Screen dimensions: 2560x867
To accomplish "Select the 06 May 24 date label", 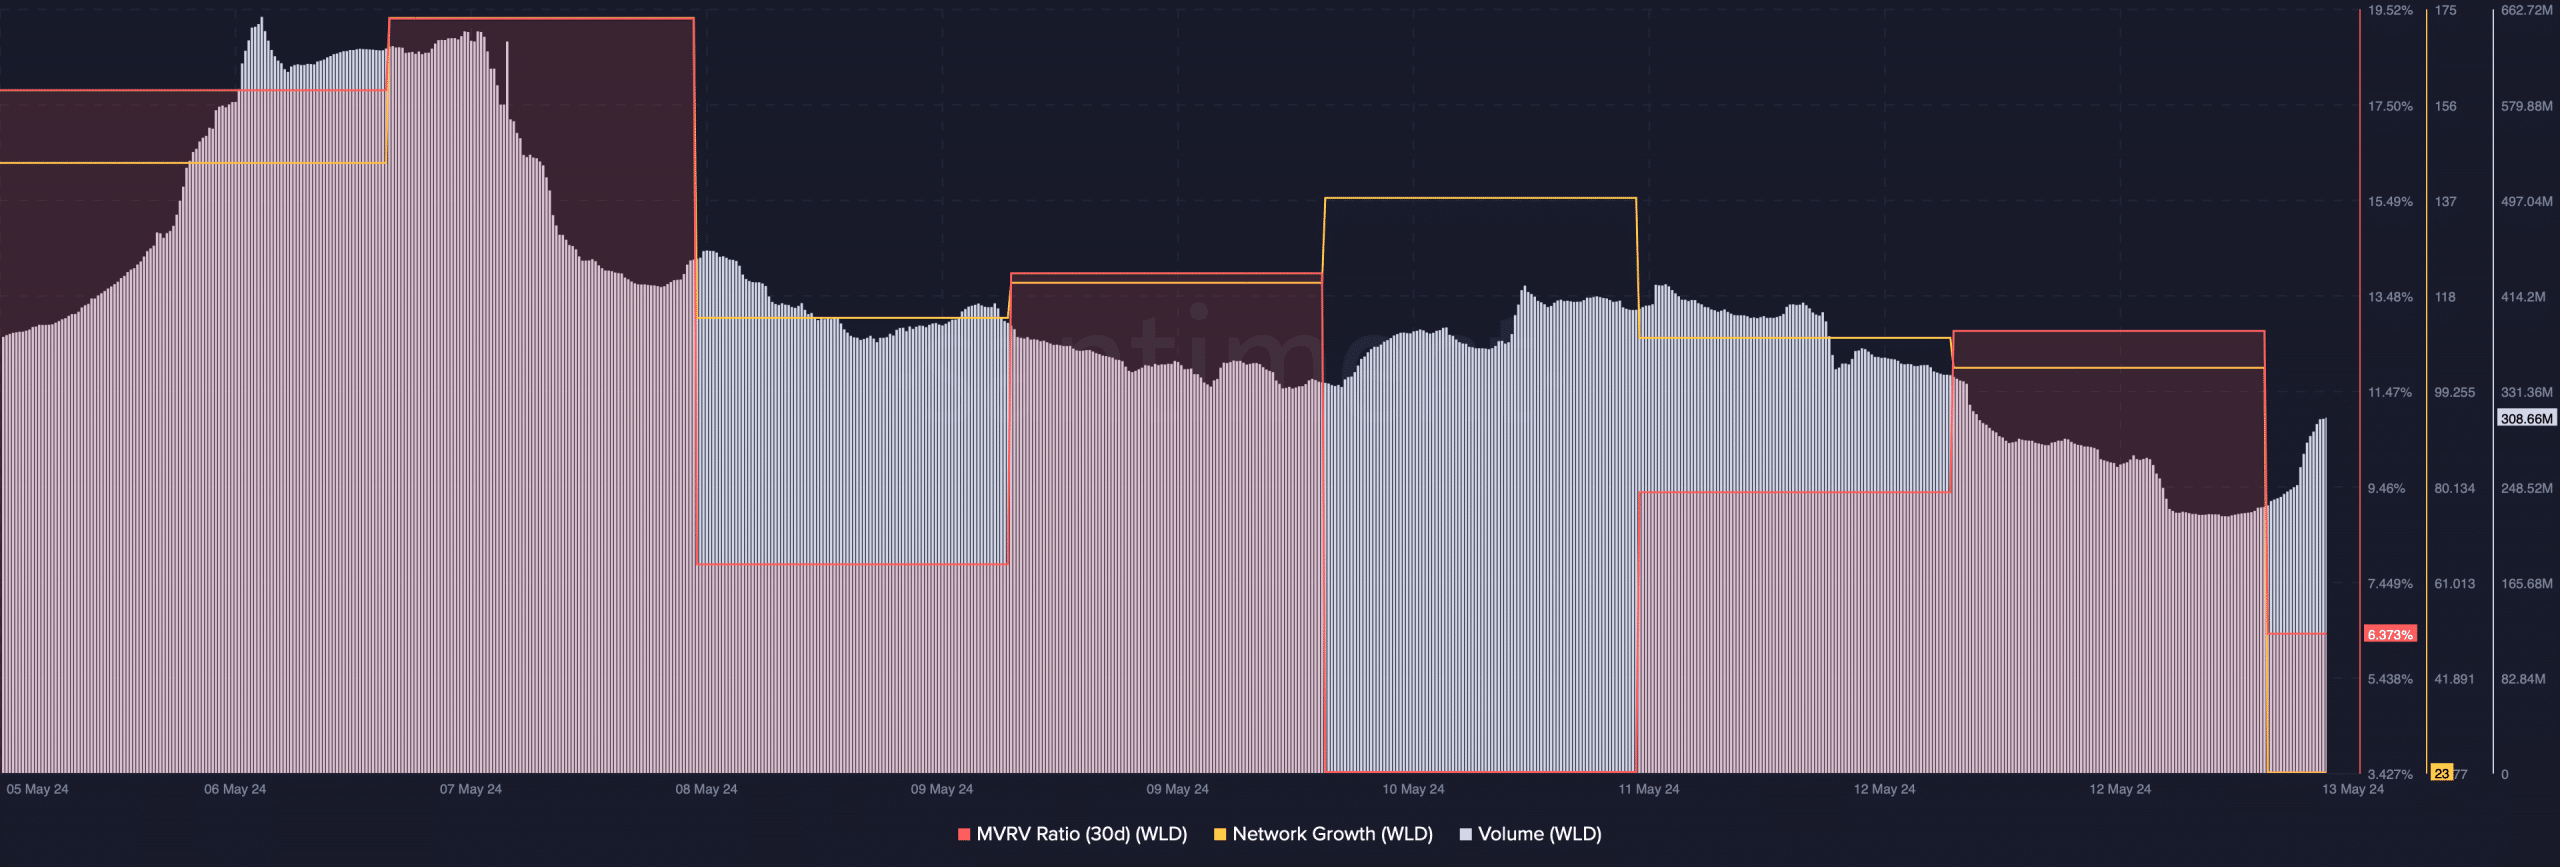I will tap(235, 789).
